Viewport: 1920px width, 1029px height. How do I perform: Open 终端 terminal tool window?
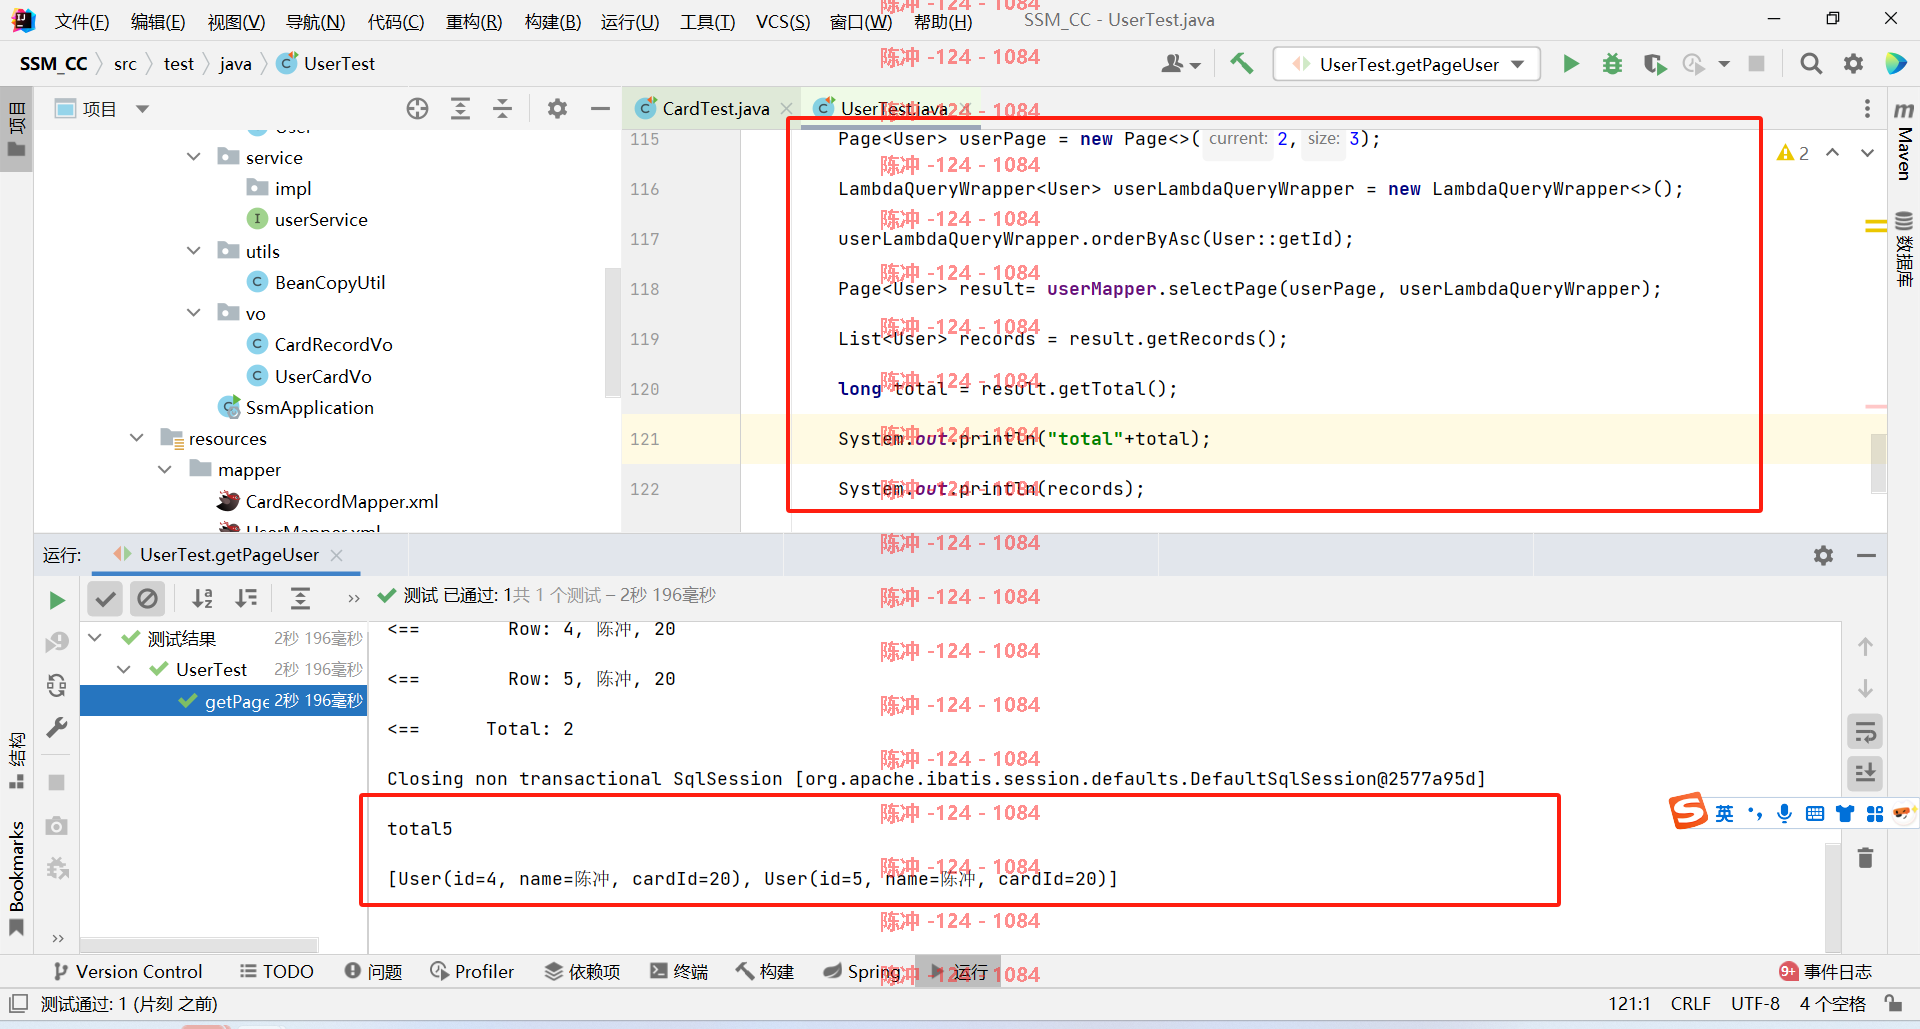[679, 971]
